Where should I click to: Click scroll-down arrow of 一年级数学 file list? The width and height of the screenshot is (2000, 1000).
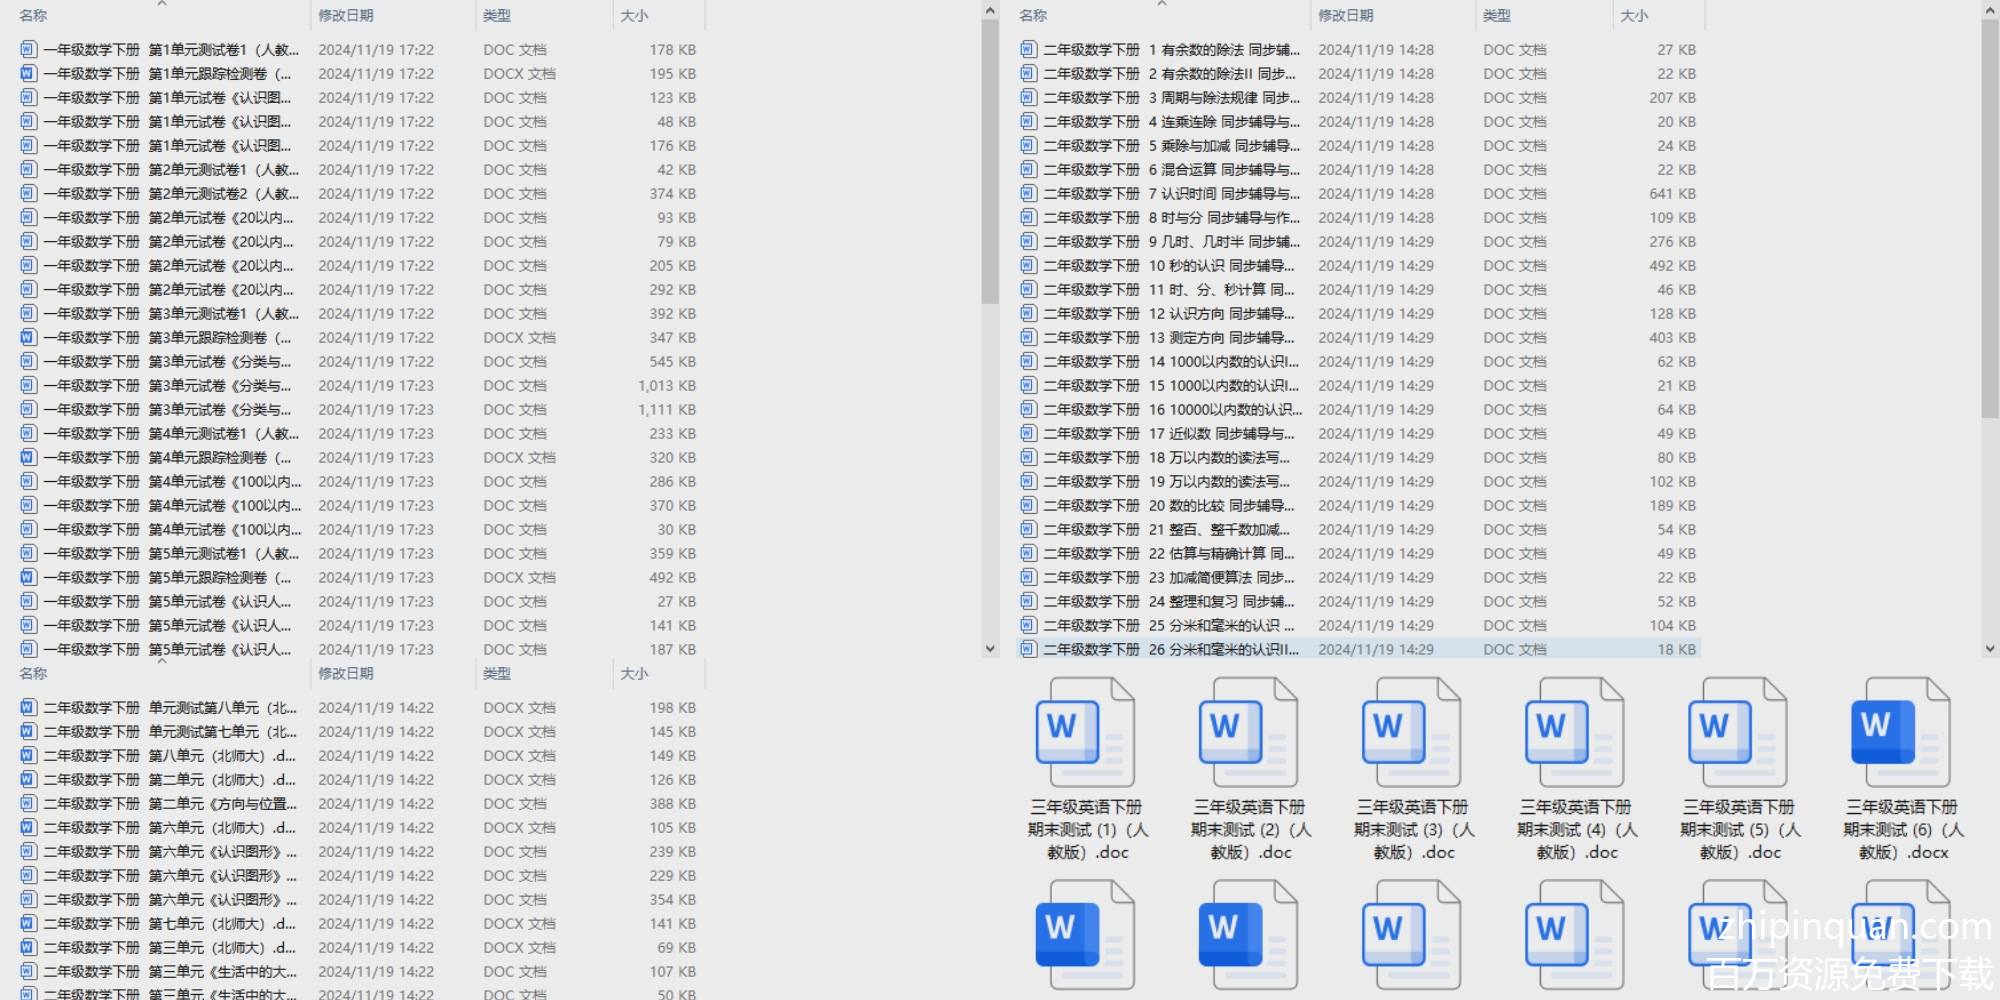[990, 648]
